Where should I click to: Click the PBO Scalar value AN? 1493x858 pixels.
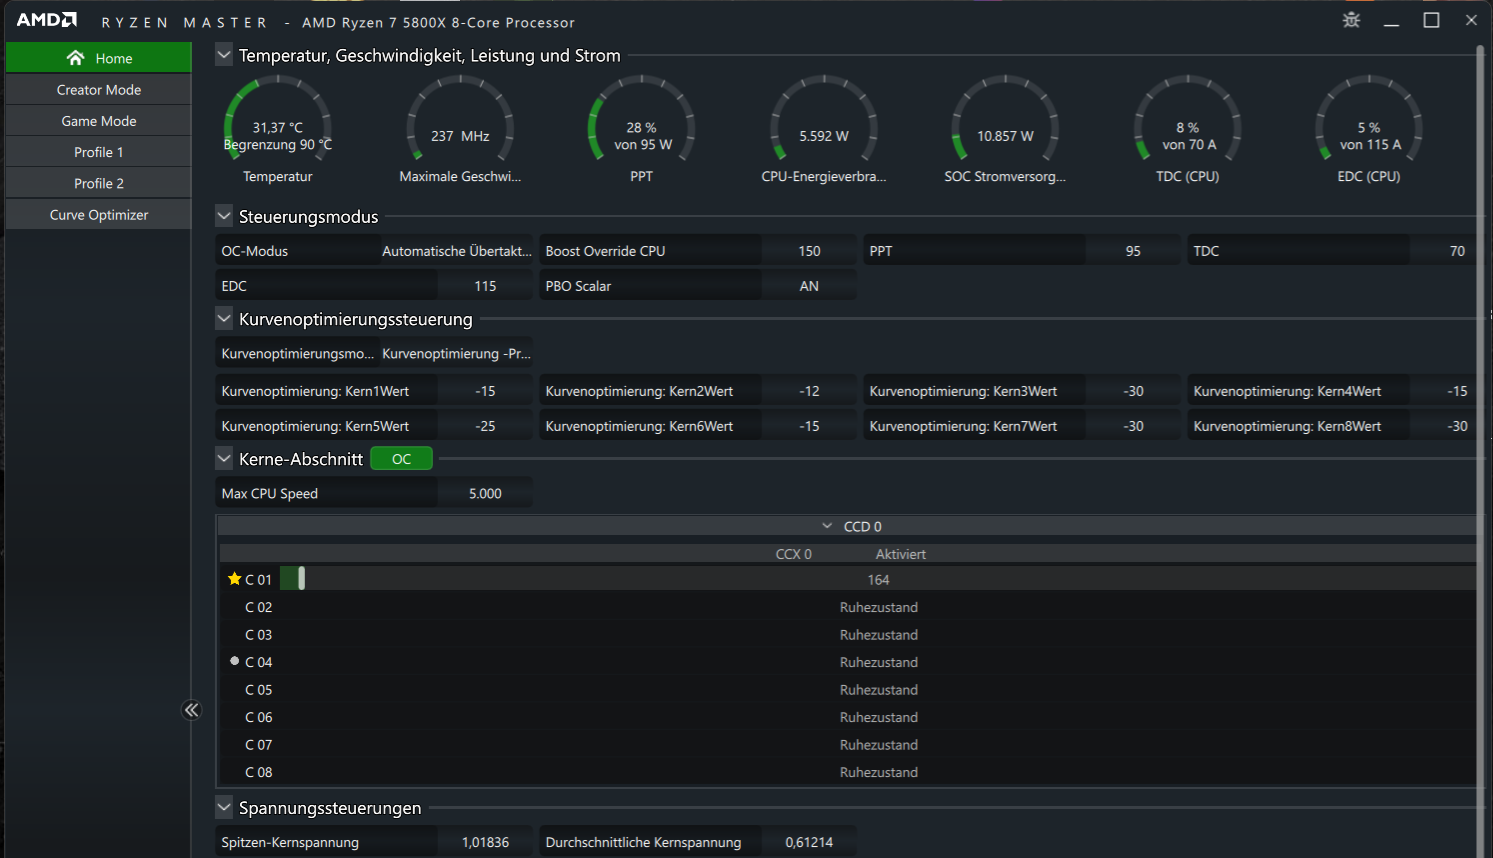(x=809, y=286)
